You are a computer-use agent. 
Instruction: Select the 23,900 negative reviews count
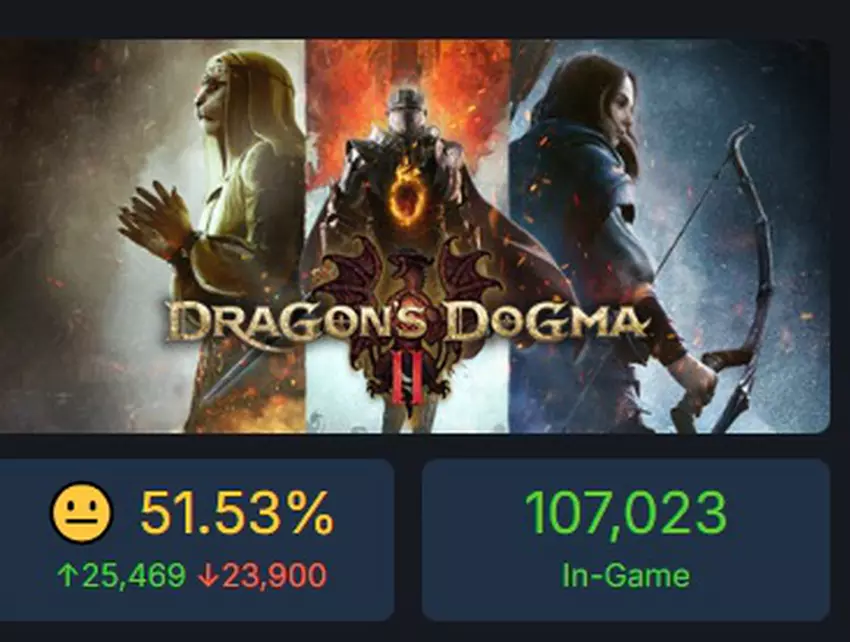pyautogui.click(x=273, y=575)
